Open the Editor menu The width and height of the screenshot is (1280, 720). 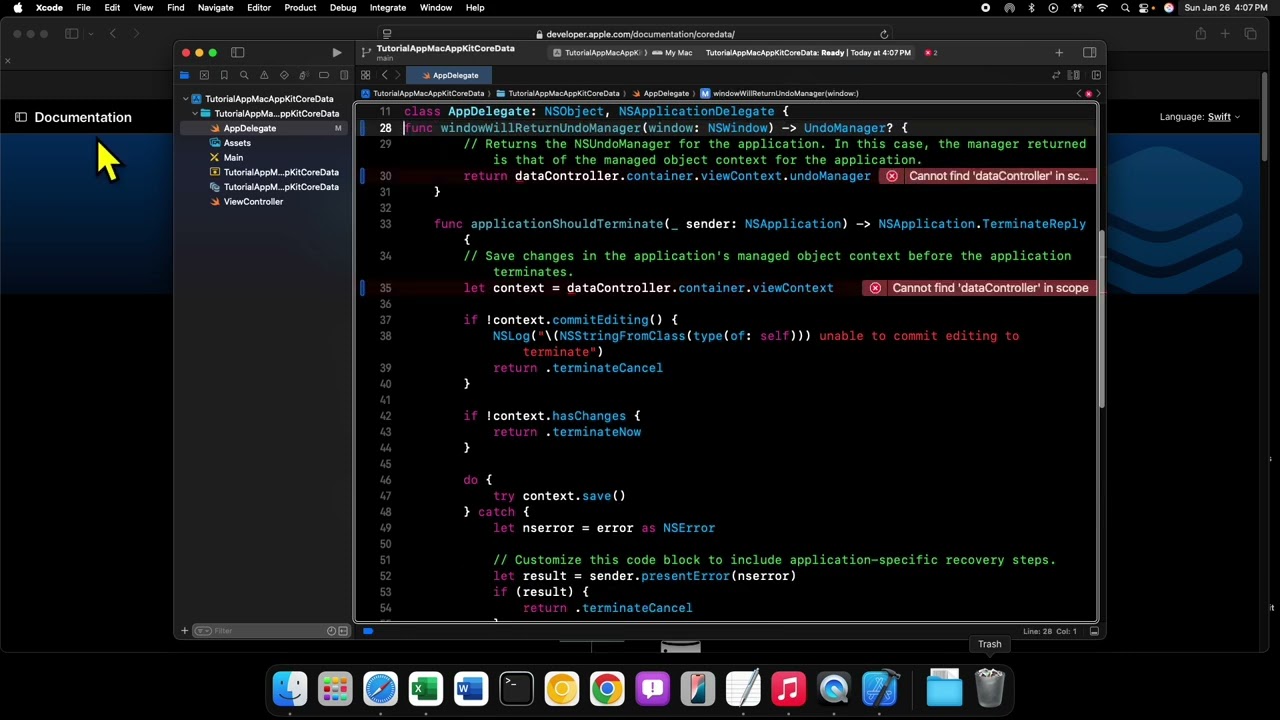point(259,8)
